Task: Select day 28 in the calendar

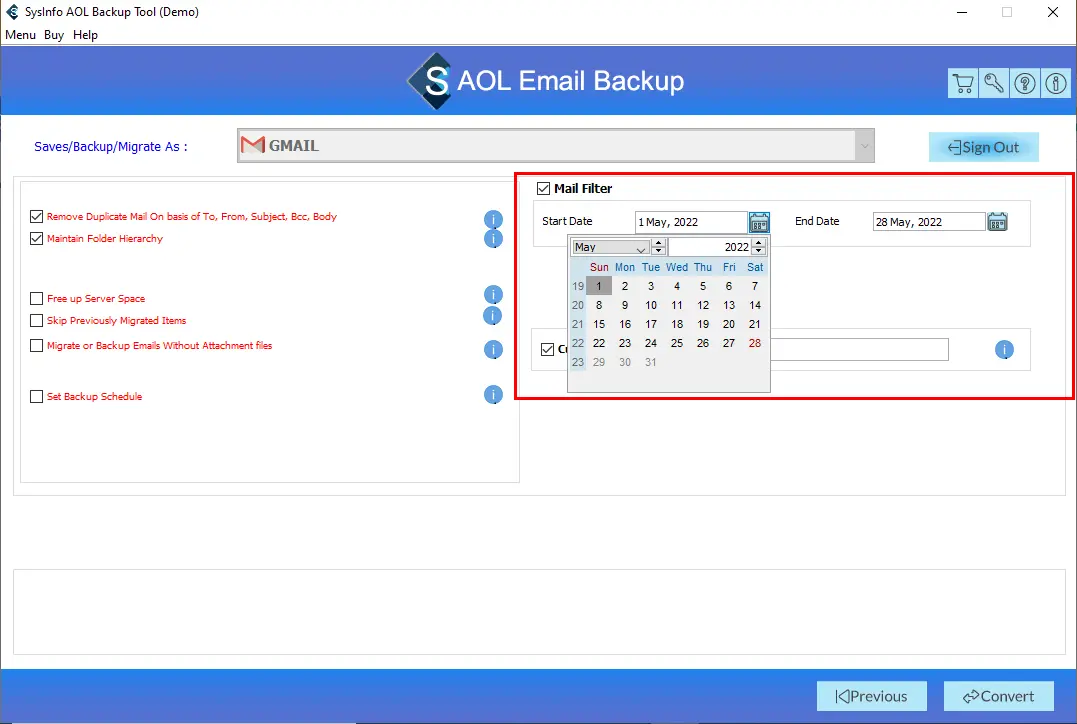Action: click(x=755, y=343)
